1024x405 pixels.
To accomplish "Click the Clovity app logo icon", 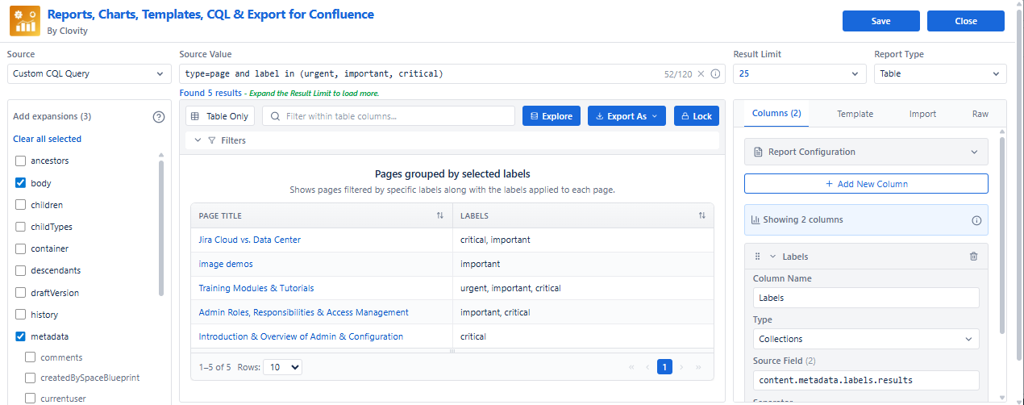I will click(x=24, y=20).
